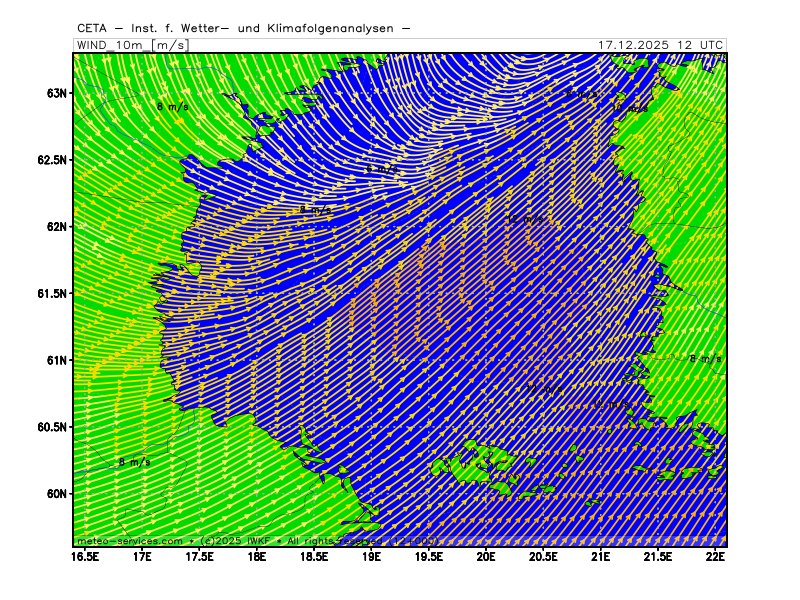Click the 19.5E longitude axis label
The height and width of the screenshot is (600, 800).
click(429, 555)
